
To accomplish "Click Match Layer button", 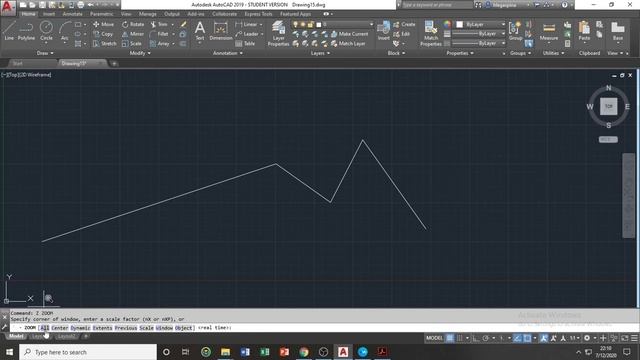I will click(348, 44).
